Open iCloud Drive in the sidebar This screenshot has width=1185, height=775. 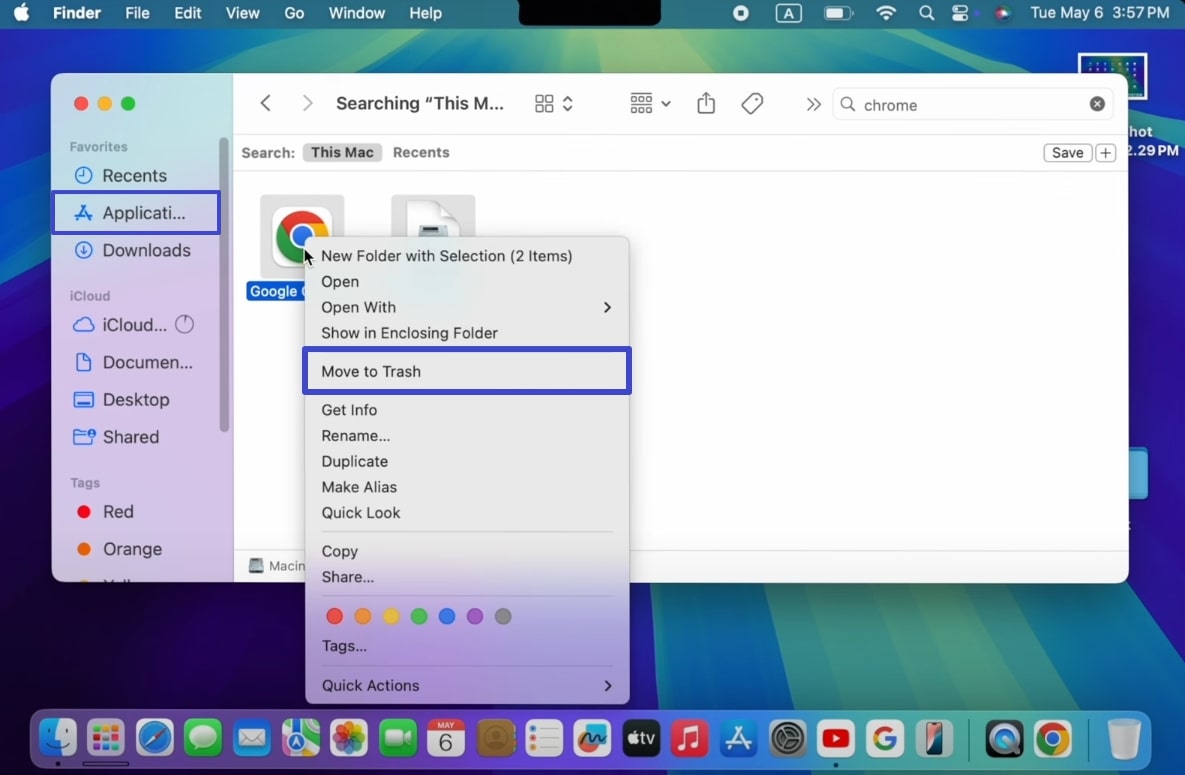(136, 324)
